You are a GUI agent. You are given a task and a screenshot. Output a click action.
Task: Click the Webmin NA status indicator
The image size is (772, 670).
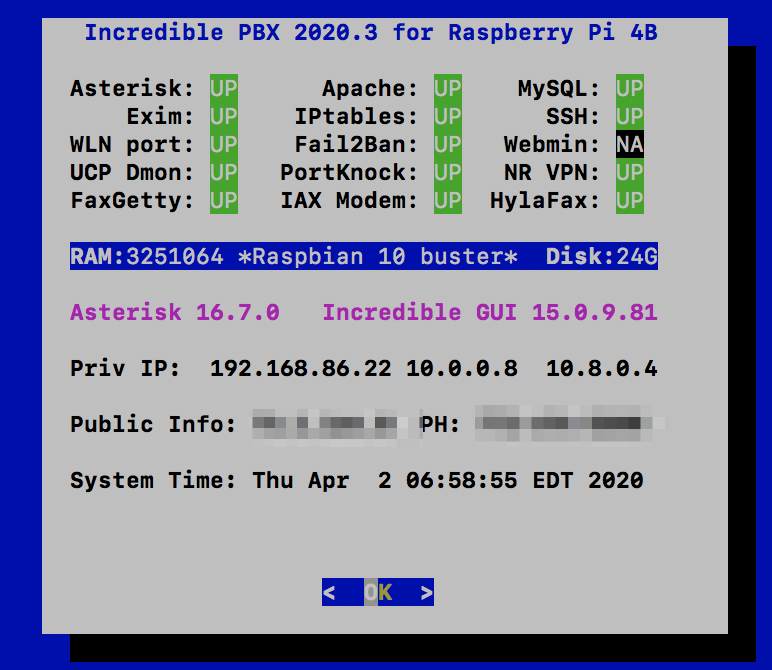(x=630, y=144)
